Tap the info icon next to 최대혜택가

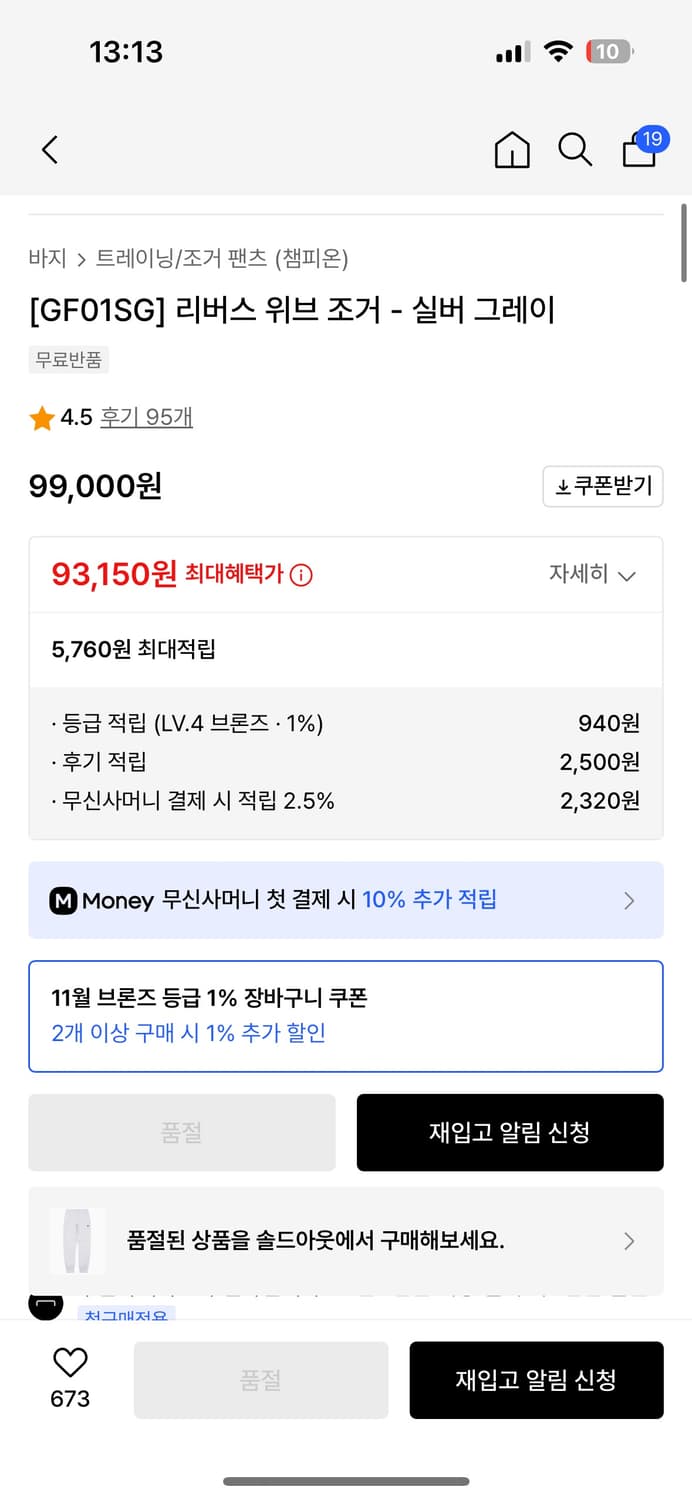pyautogui.click(x=305, y=574)
